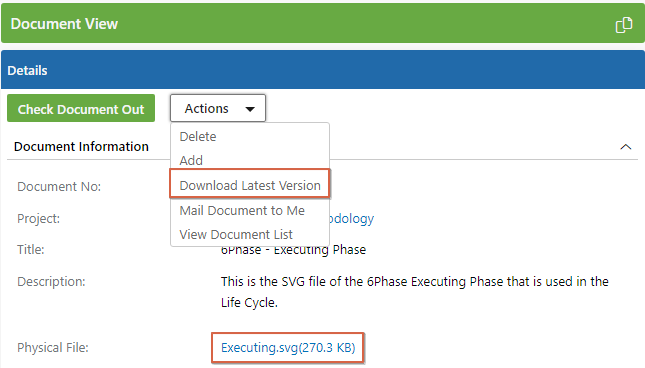Select View Document List entry
The width and height of the screenshot is (645, 368).
pos(236,234)
